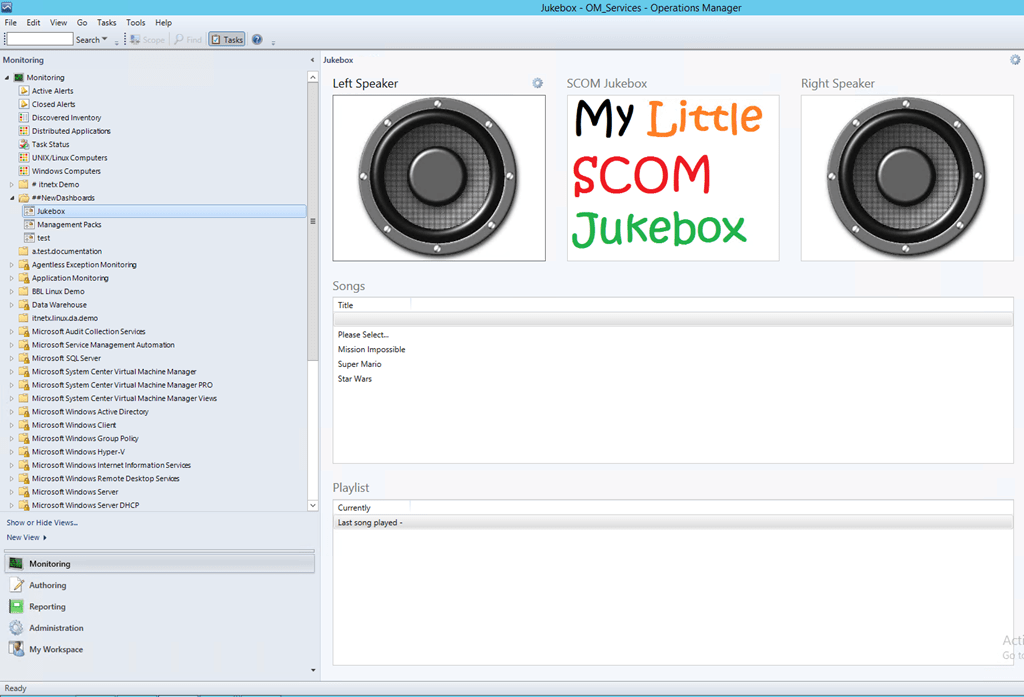Select the Authoring workspace pencil icon
1024x697 pixels.
tap(16, 585)
